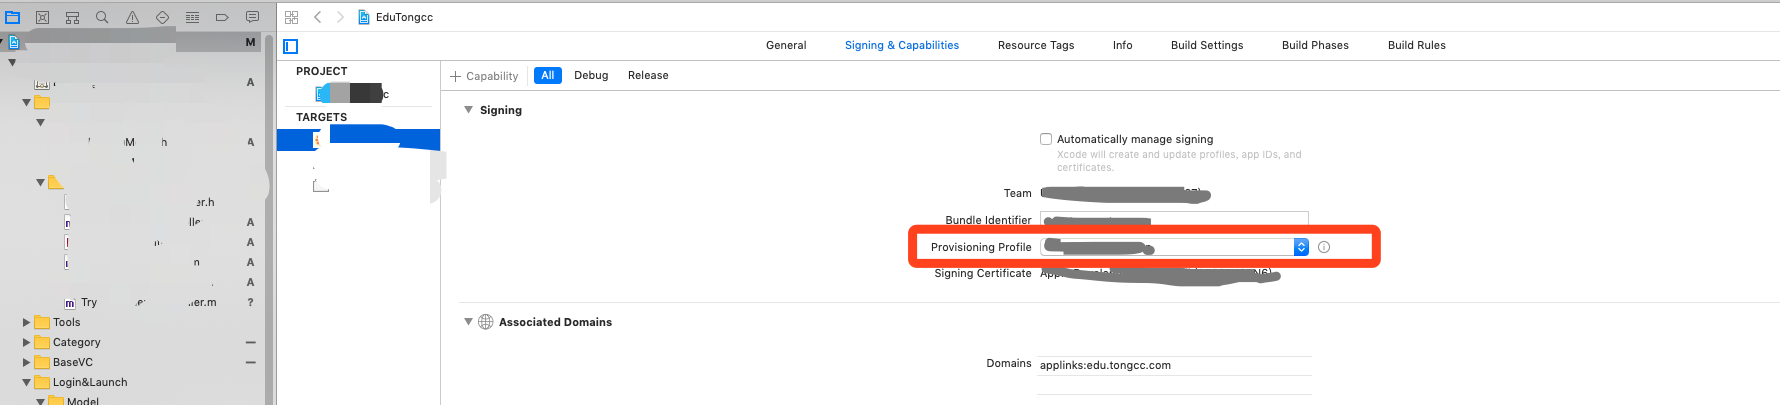This screenshot has width=1780, height=405.
Task: Click the Model folder icon
Action: tap(56, 401)
